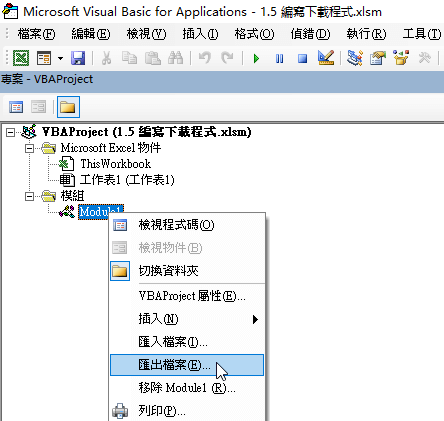444x421 pixels.
Task: Open the 偵錯(D) menu
Action: 310,34
